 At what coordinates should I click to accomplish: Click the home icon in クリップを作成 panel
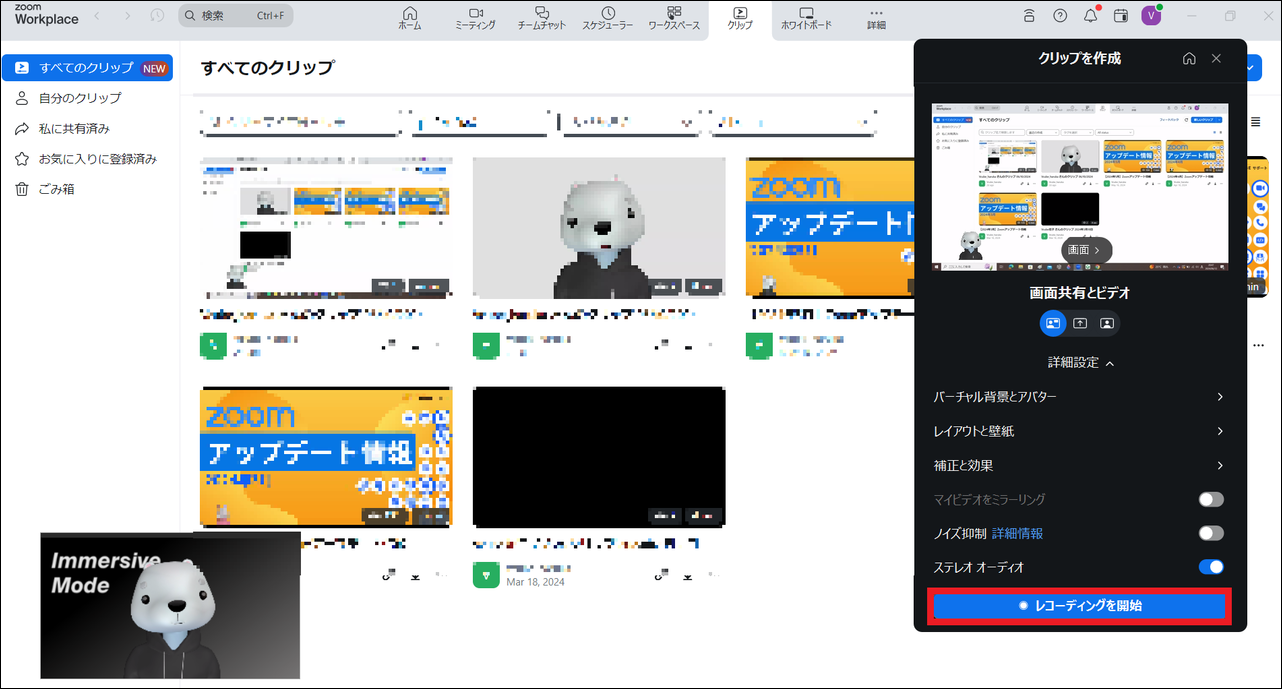click(x=1189, y=59)
